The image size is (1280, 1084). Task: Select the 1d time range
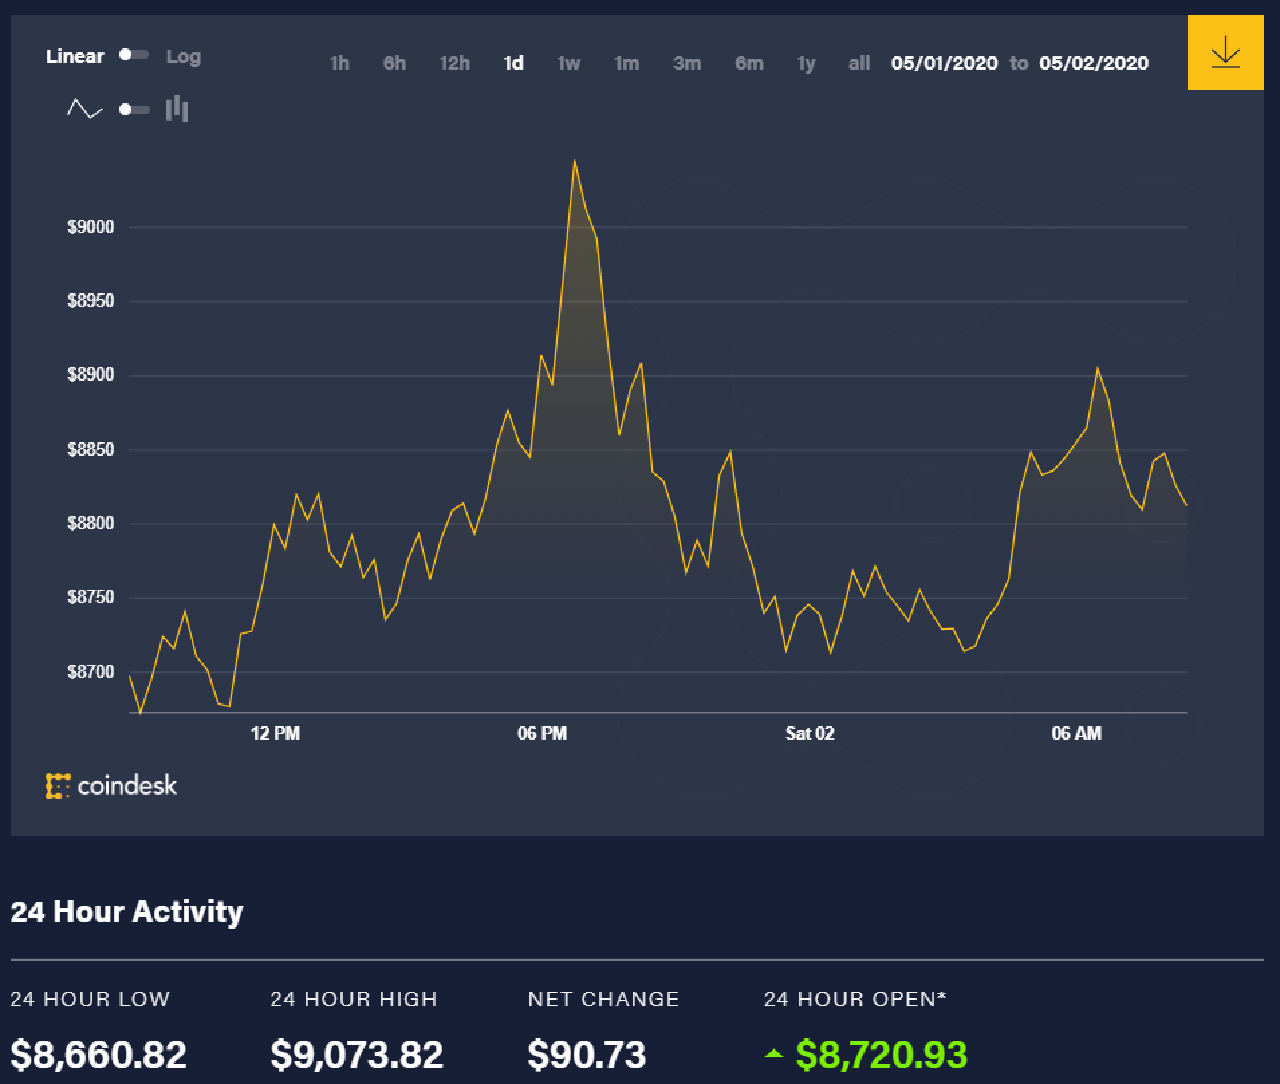[514, 63]
